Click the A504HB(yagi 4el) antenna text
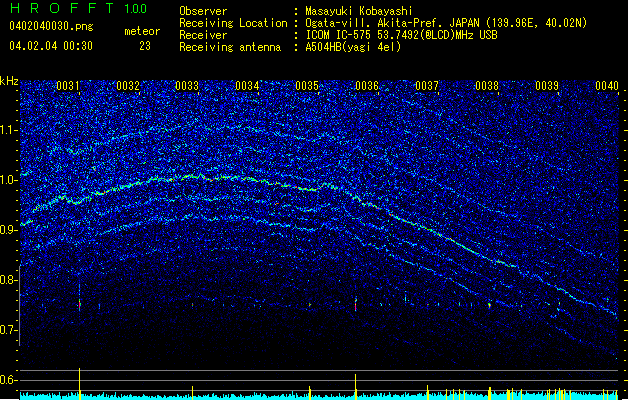 pyautogui.click(x=353, y=47)
